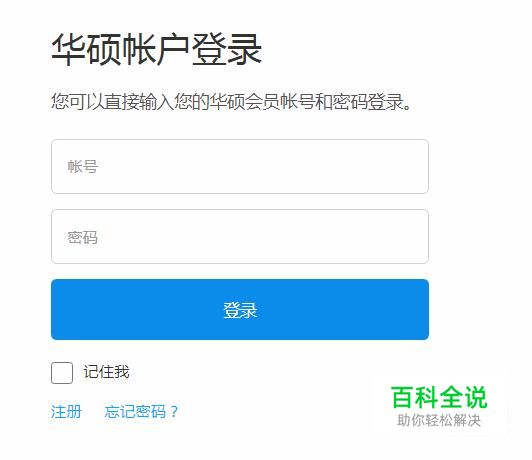
Task: Click the gray 助你轻松解决 watermark caption
Action: 439,420
